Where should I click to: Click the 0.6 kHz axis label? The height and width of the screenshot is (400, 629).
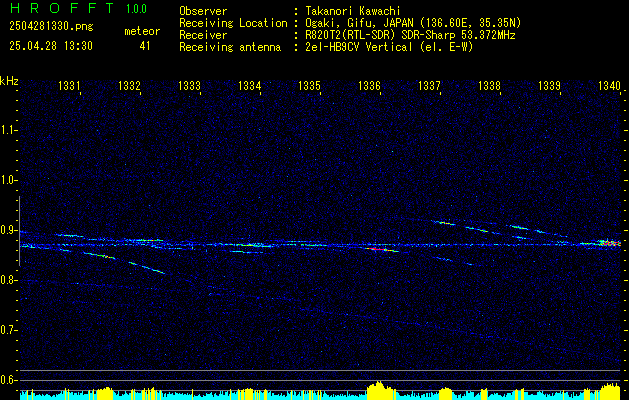coord(8,380)
